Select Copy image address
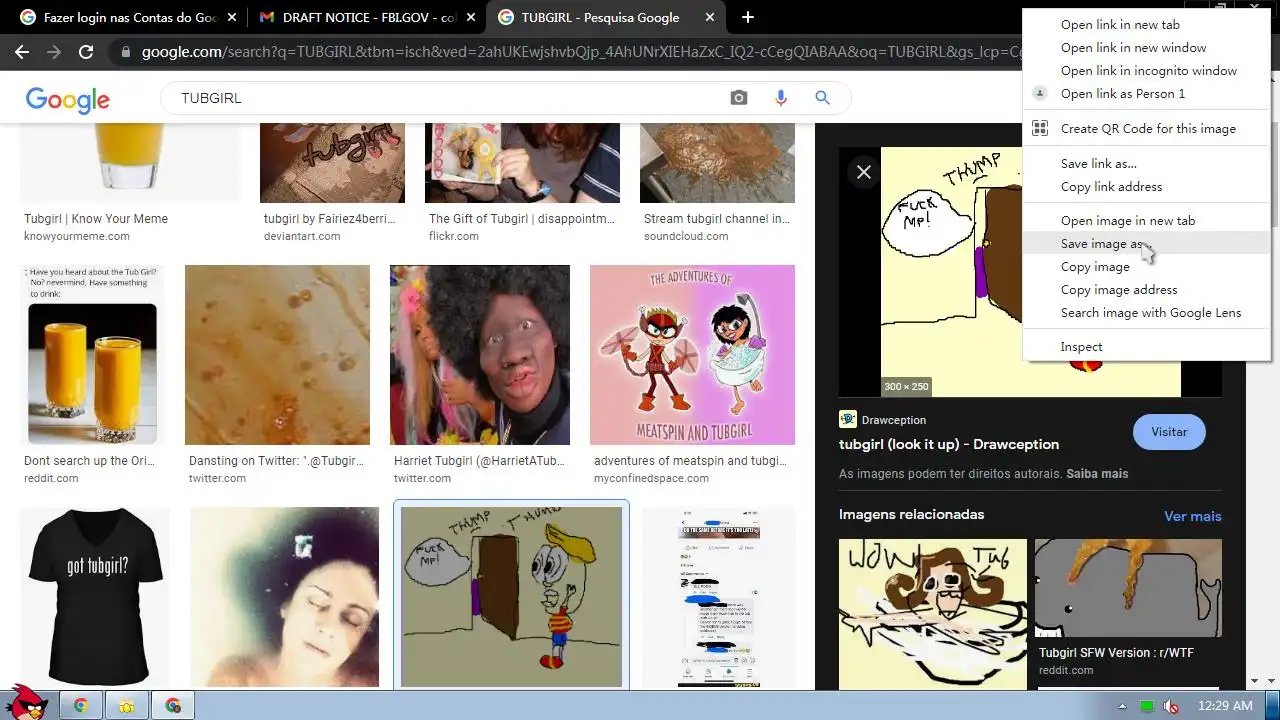Image resolution: width=1280 pixels, height=720 pixels. 1147,289
